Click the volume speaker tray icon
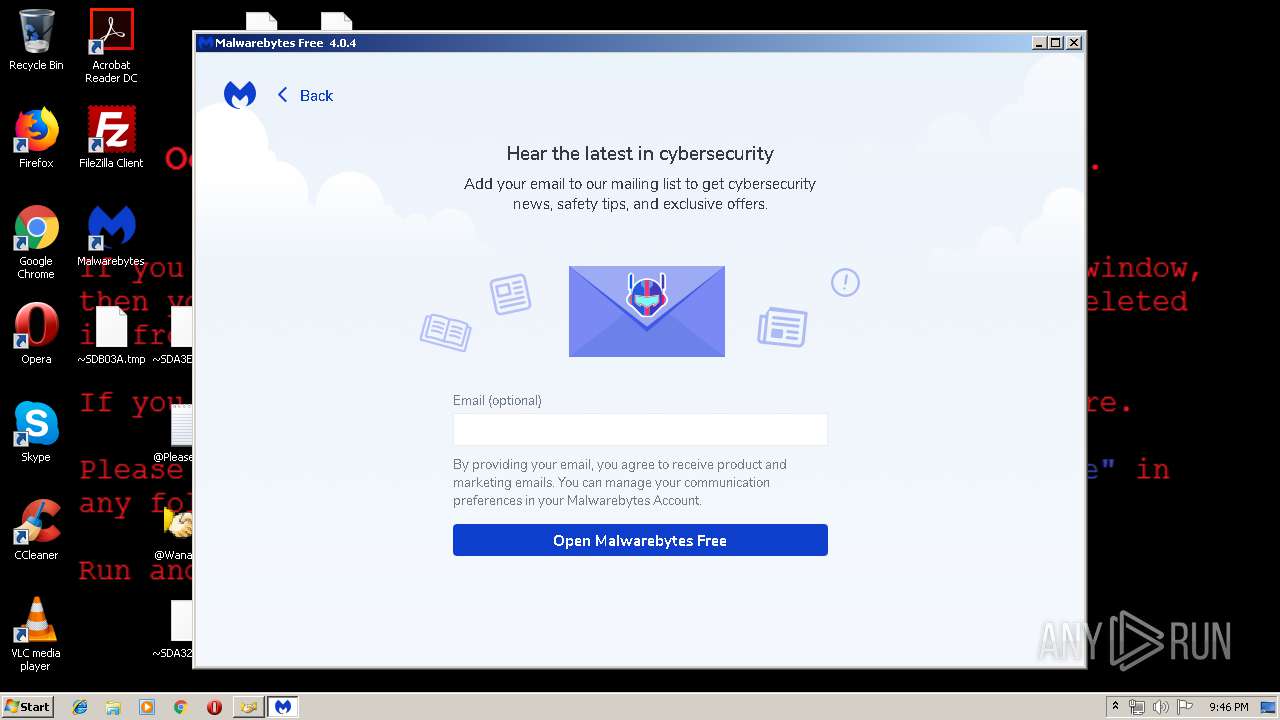Screen dimensions: 1280x720 [1161, 707]
